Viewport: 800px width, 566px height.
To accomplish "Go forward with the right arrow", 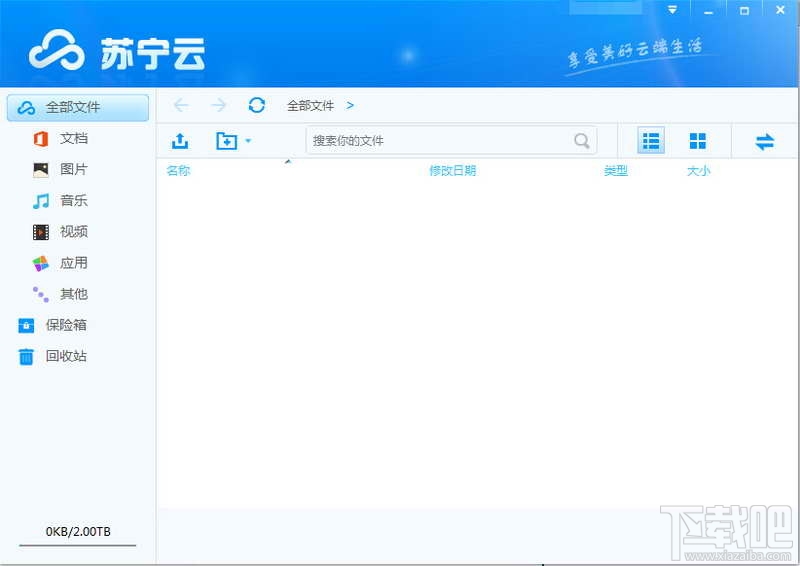I will (x=219, y=105).
